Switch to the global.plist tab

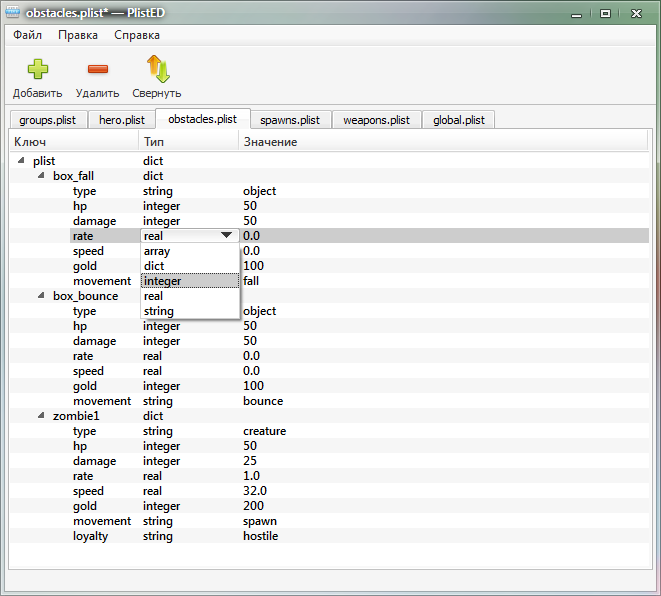pos(459,120)
